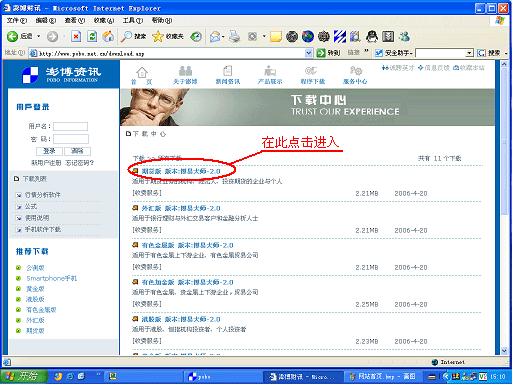
Task: Click the 信息反馈 top link
Action: pyautogui.click(x=434, y=68)
